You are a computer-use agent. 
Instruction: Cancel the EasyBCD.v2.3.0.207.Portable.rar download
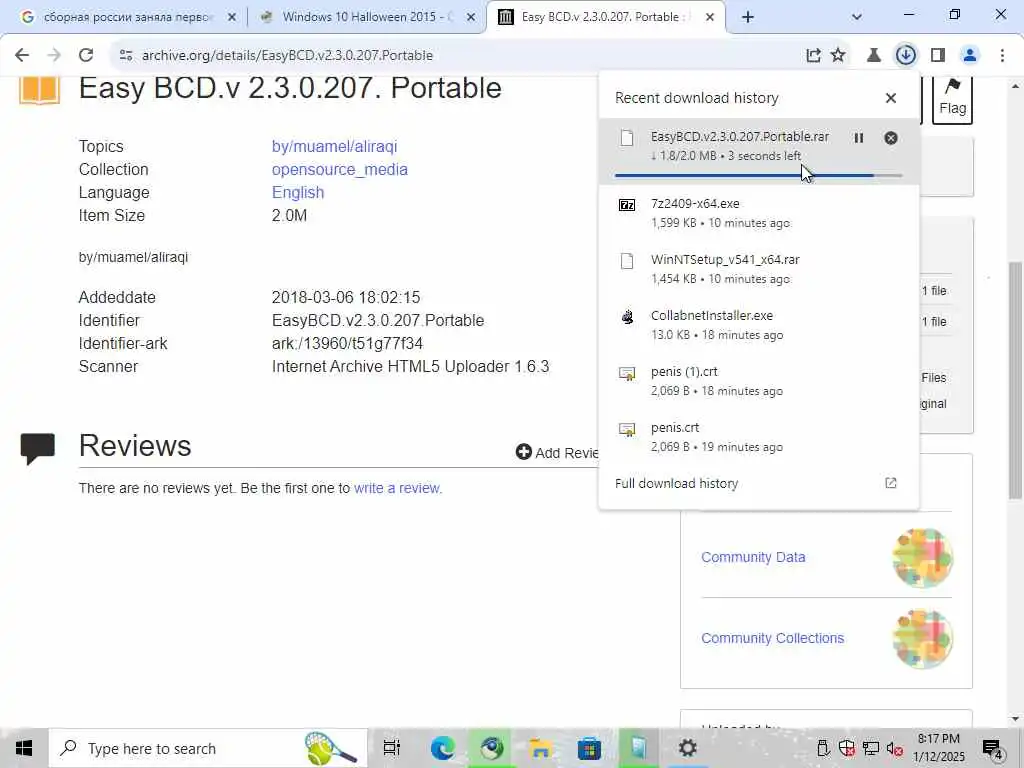891,138
